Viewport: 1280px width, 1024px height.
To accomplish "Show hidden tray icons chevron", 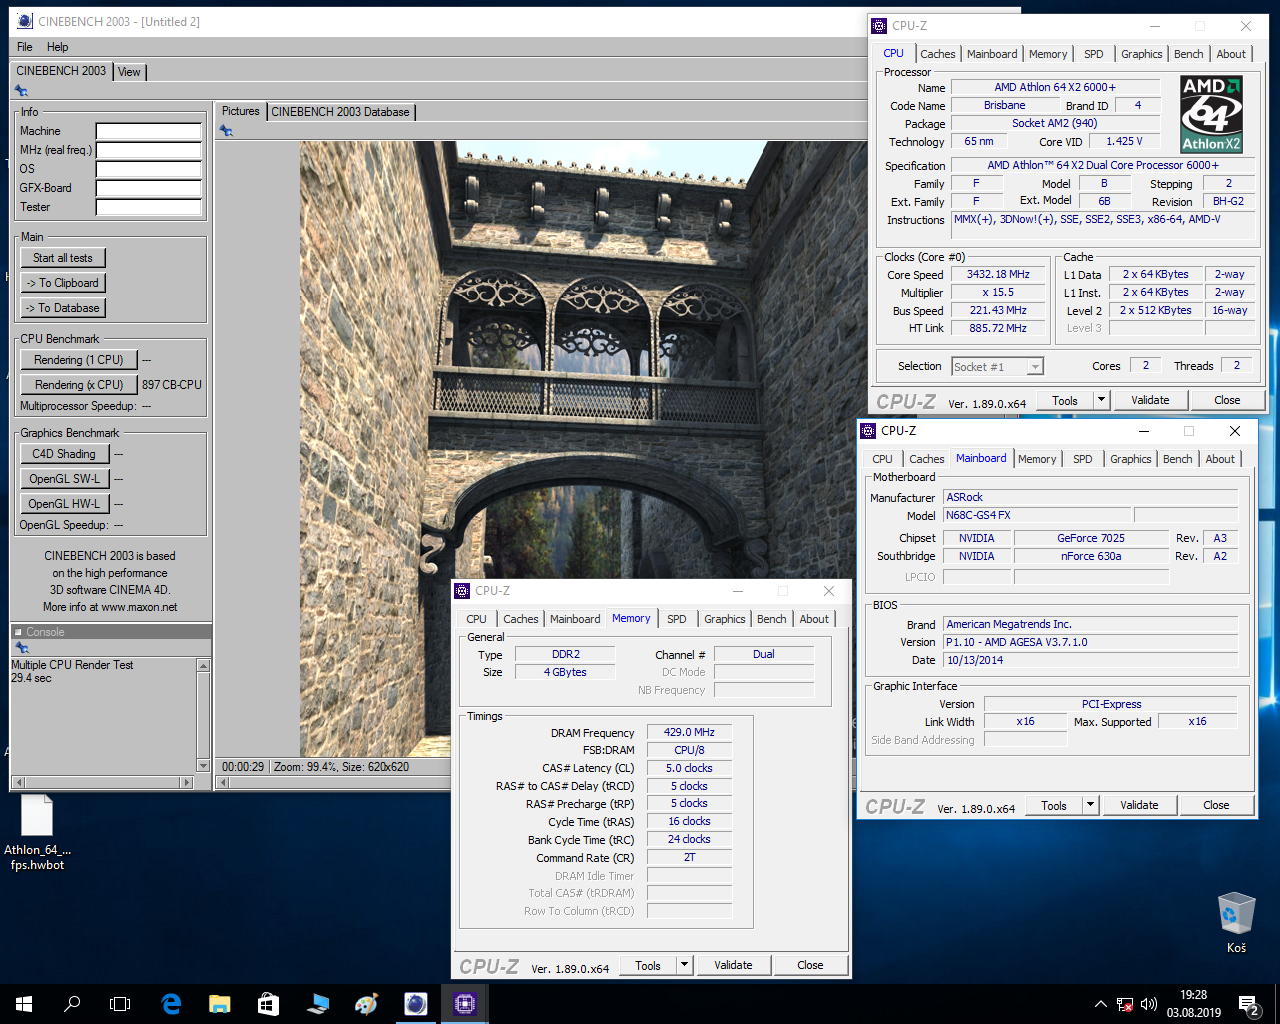I will [1101, 1004].
